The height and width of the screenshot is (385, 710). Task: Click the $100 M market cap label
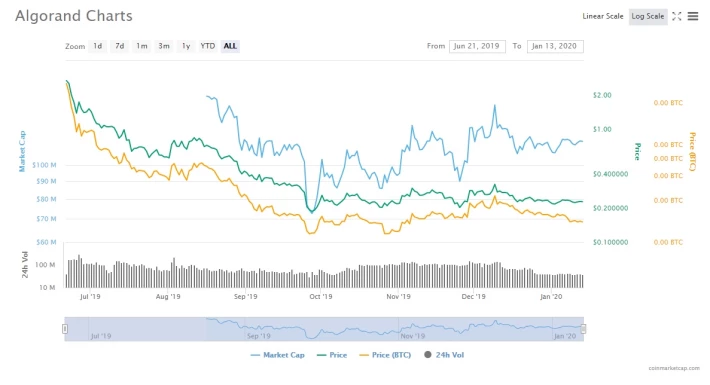(44, 165)
